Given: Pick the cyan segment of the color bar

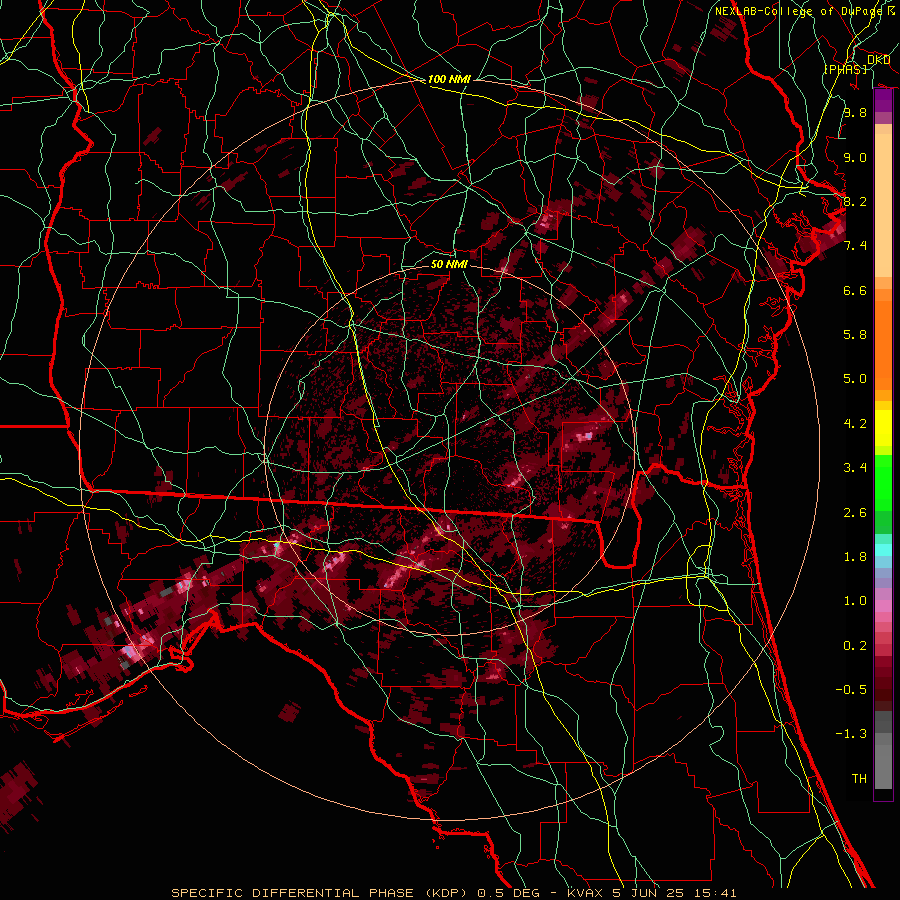Looking at the screenshot, I should point(883,550).
